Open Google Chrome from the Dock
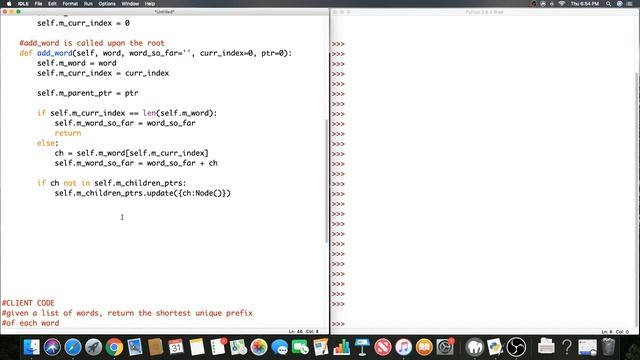 coord(114,347)
